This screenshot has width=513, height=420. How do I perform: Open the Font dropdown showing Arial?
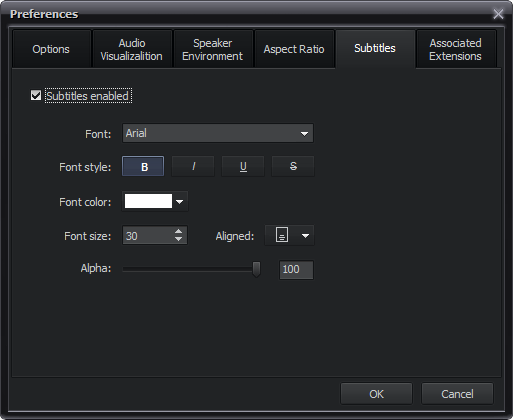218,133
